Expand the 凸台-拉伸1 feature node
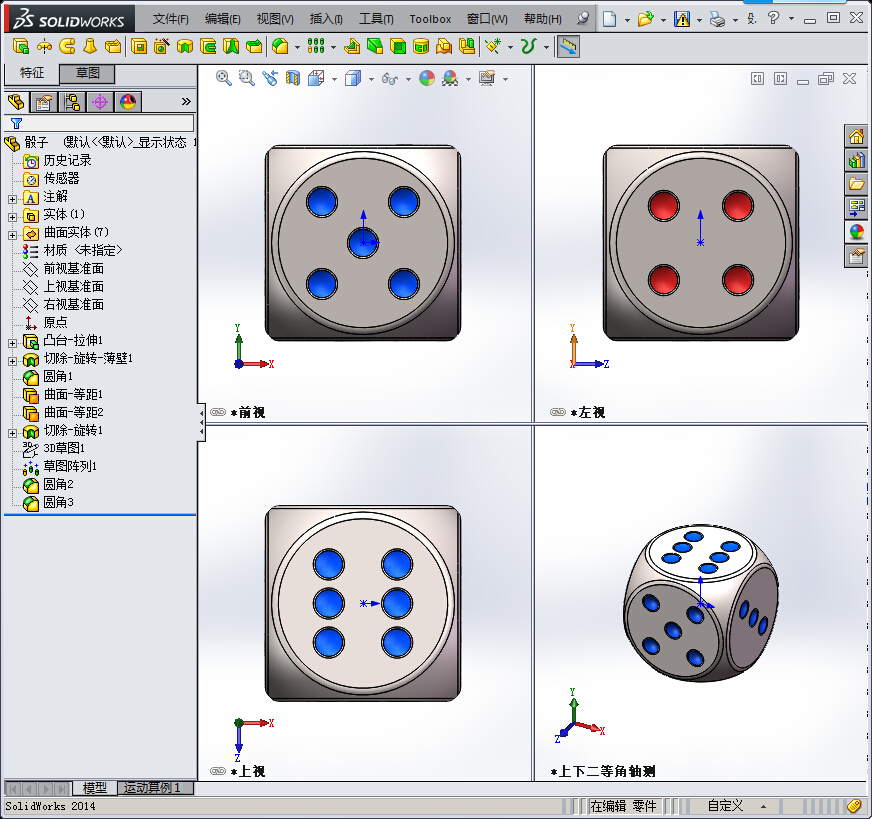 click(12, 343)
